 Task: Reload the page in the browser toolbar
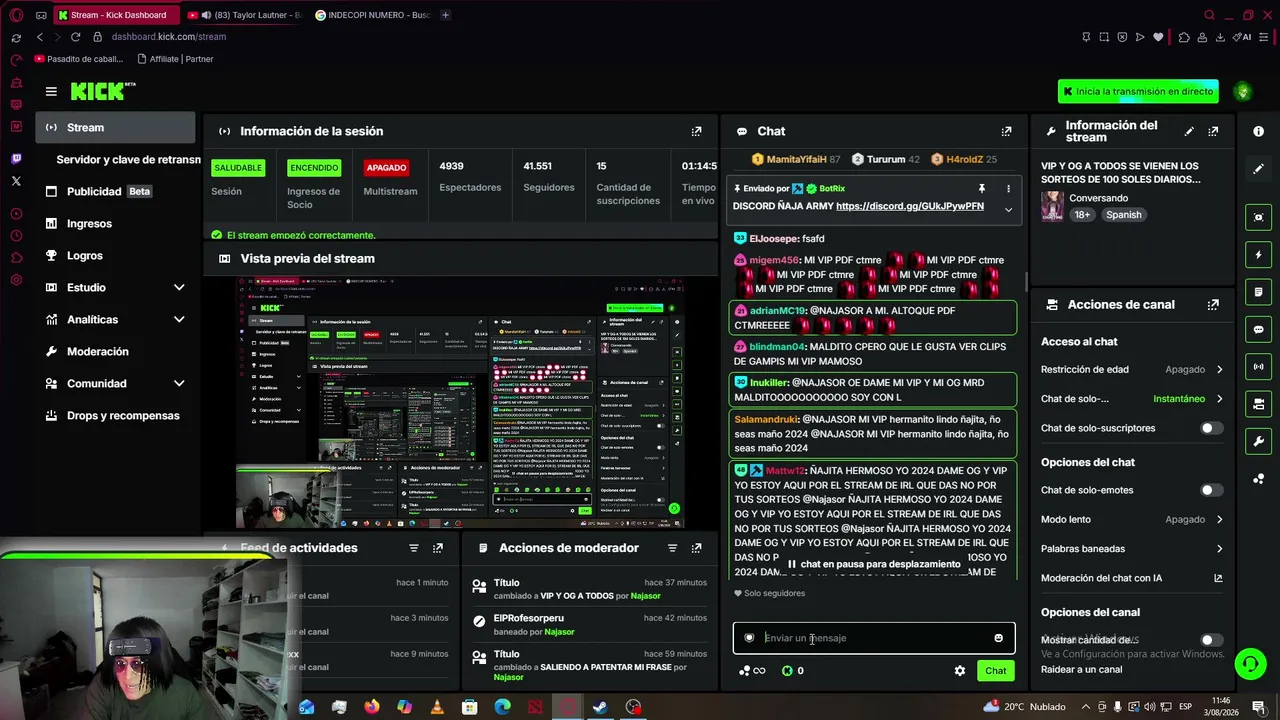point(75,37)
